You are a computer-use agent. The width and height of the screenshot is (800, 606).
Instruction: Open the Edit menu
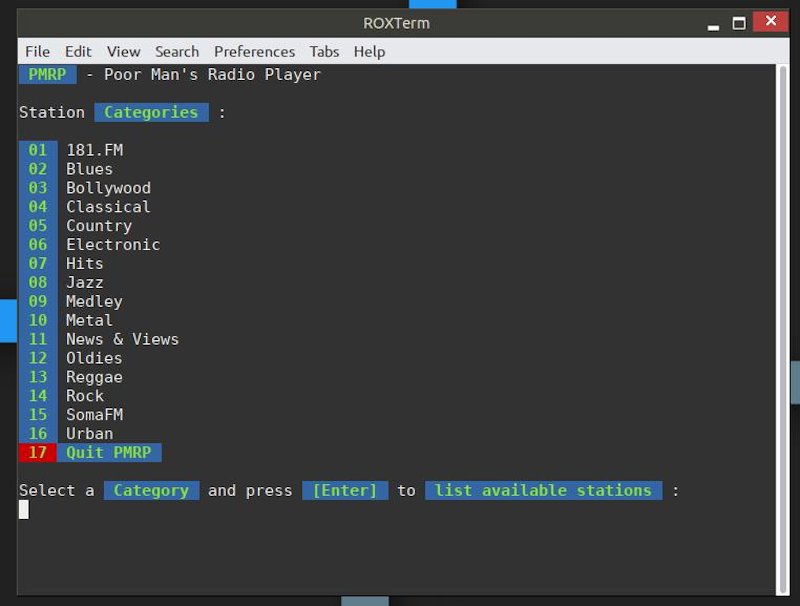78,51
